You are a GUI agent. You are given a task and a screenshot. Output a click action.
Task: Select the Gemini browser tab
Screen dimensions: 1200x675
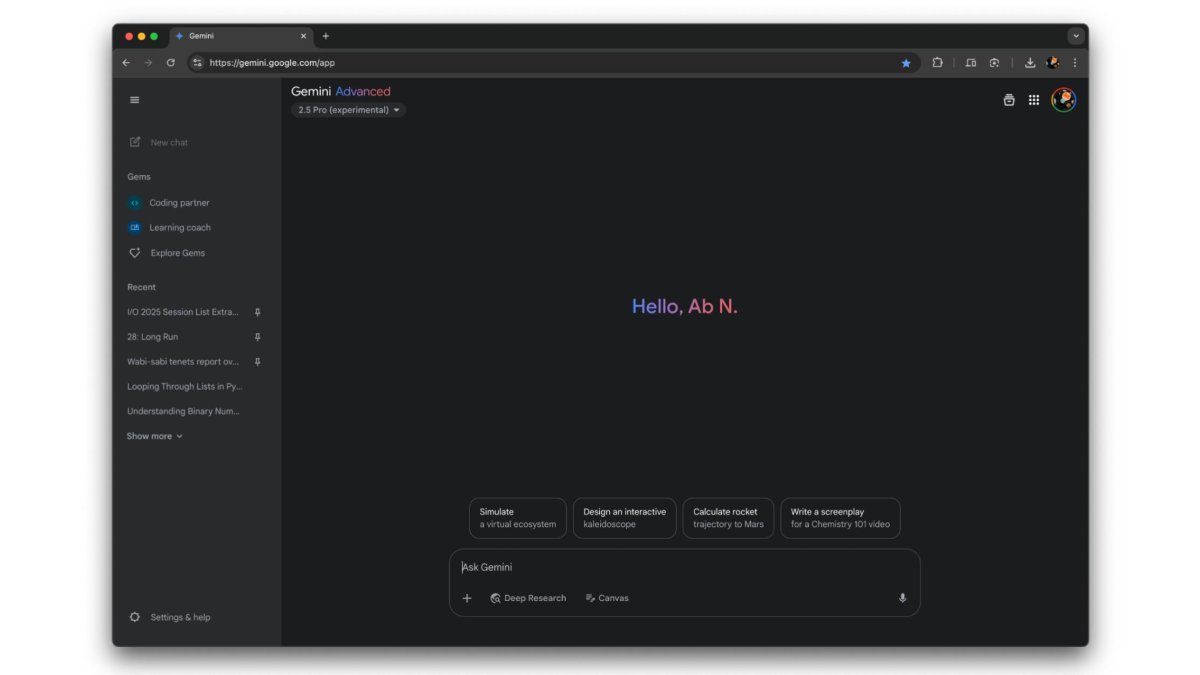point(241,36)
